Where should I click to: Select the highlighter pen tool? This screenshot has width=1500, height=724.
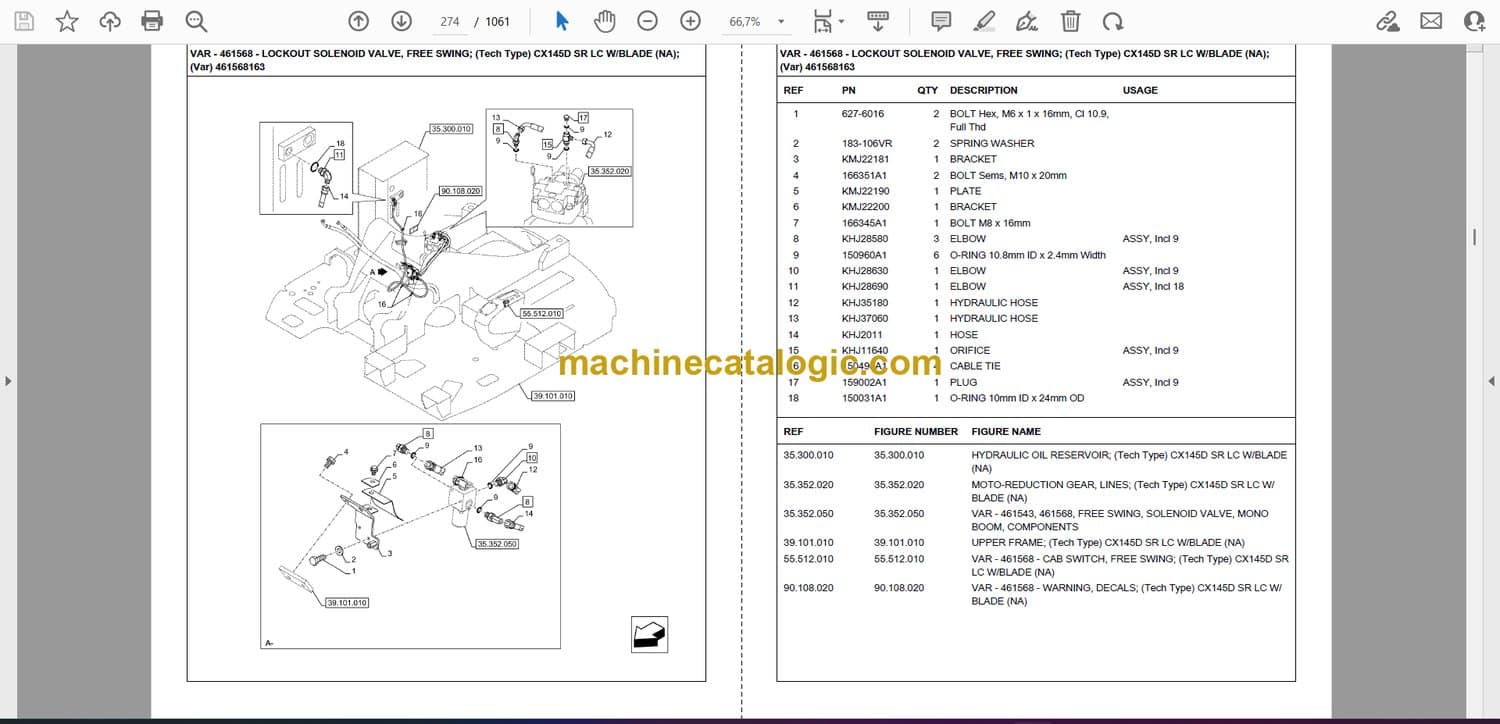click(x=984, y=21)
